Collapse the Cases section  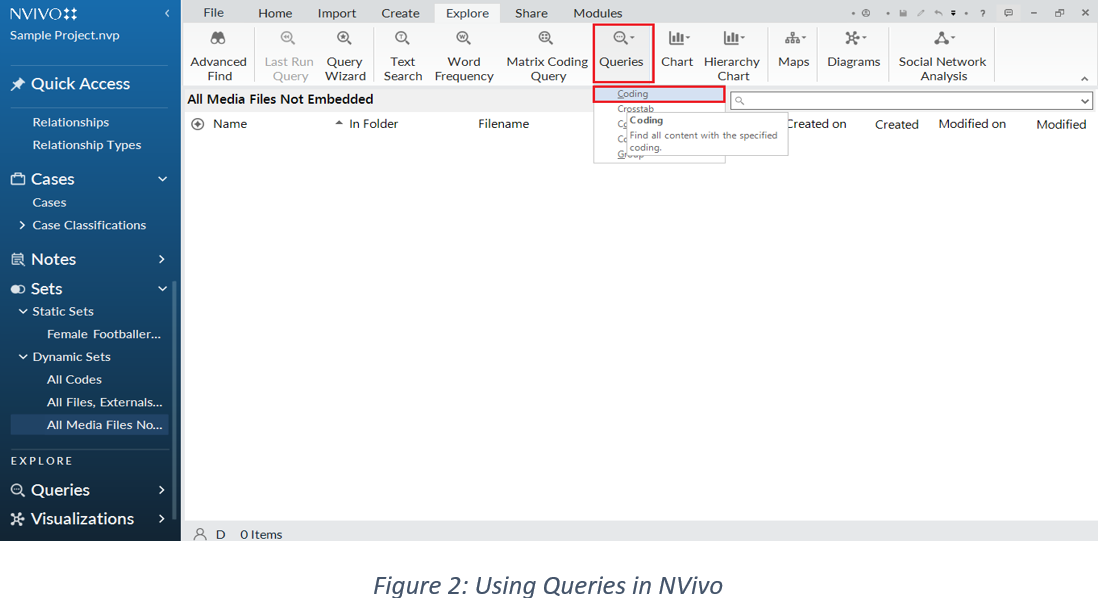tap(160, 178)
